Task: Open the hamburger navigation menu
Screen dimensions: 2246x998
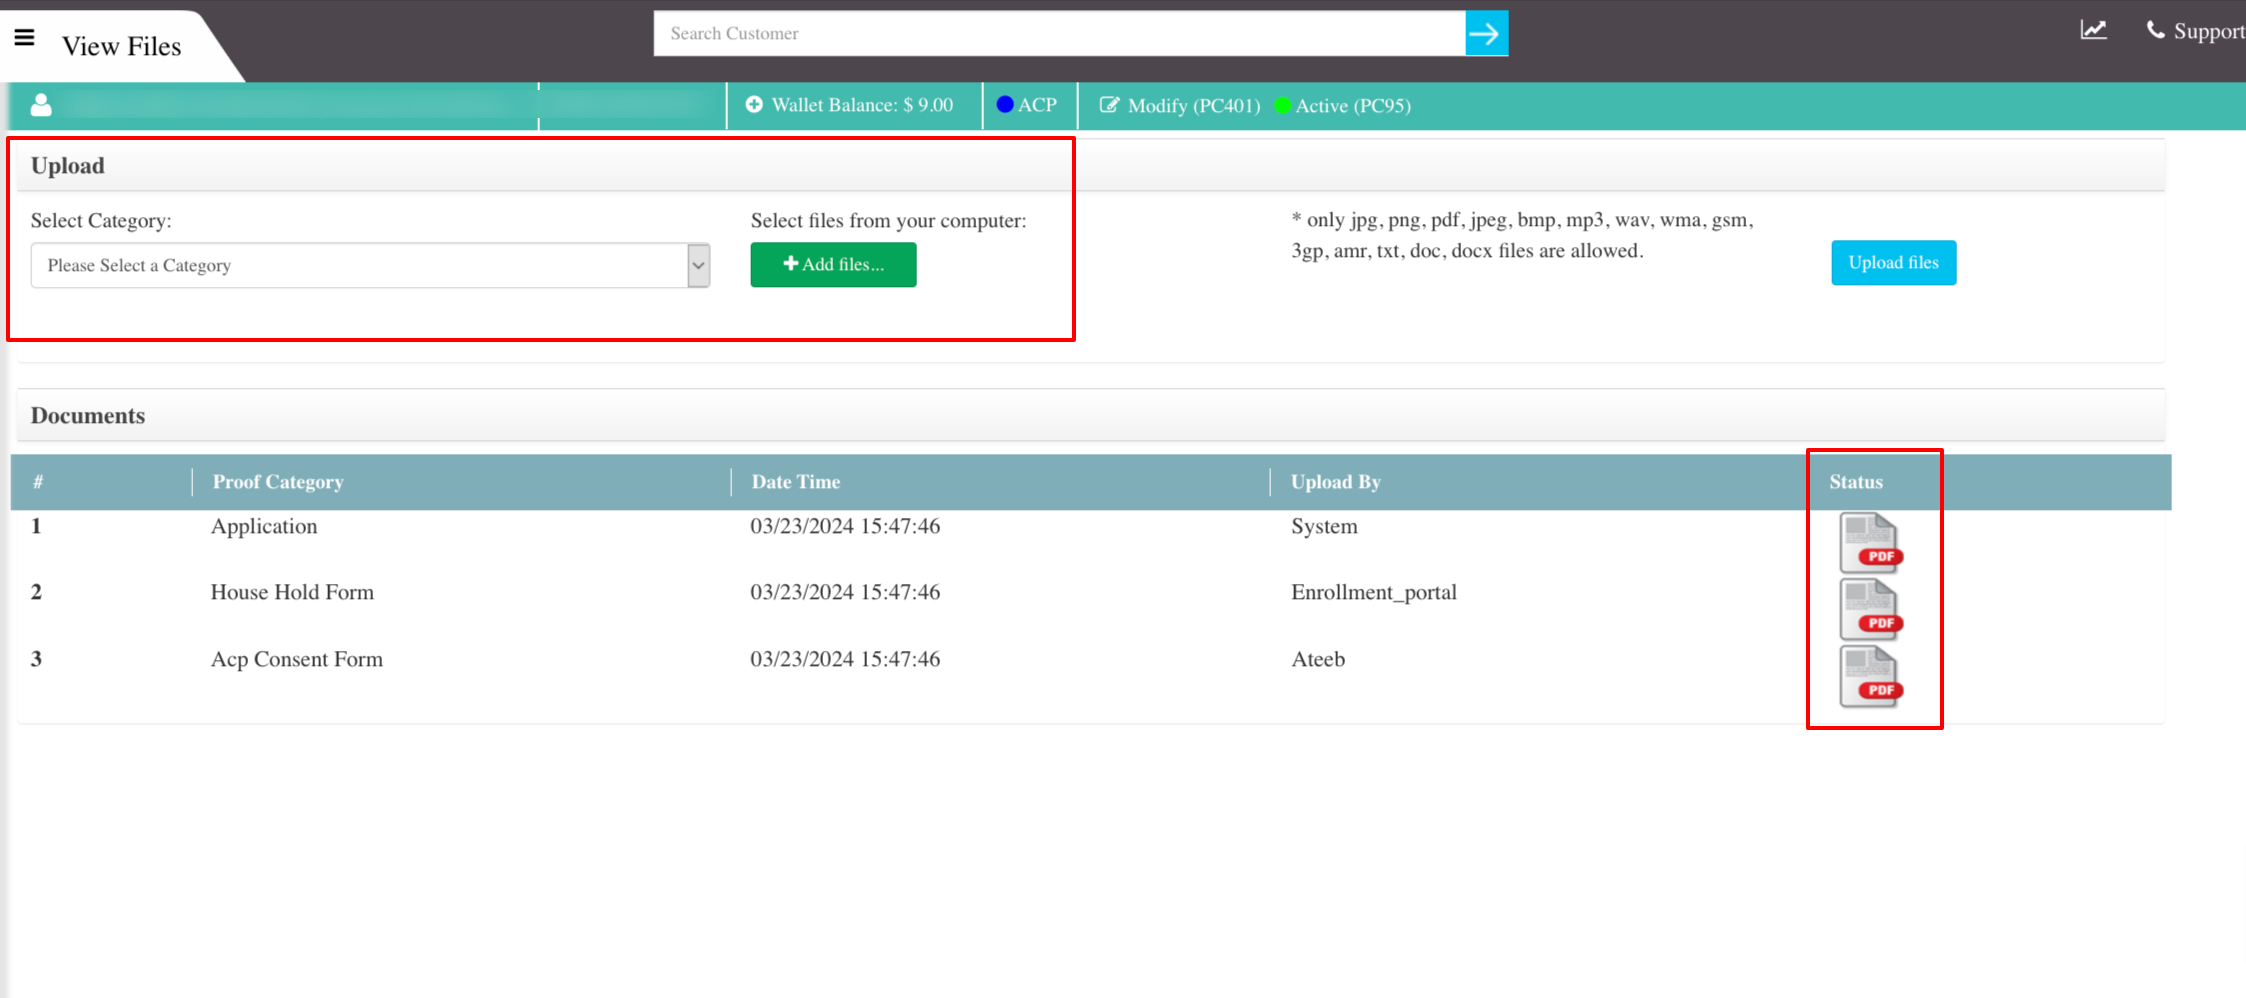Action: pyautogui.click(x=24, y=37)
